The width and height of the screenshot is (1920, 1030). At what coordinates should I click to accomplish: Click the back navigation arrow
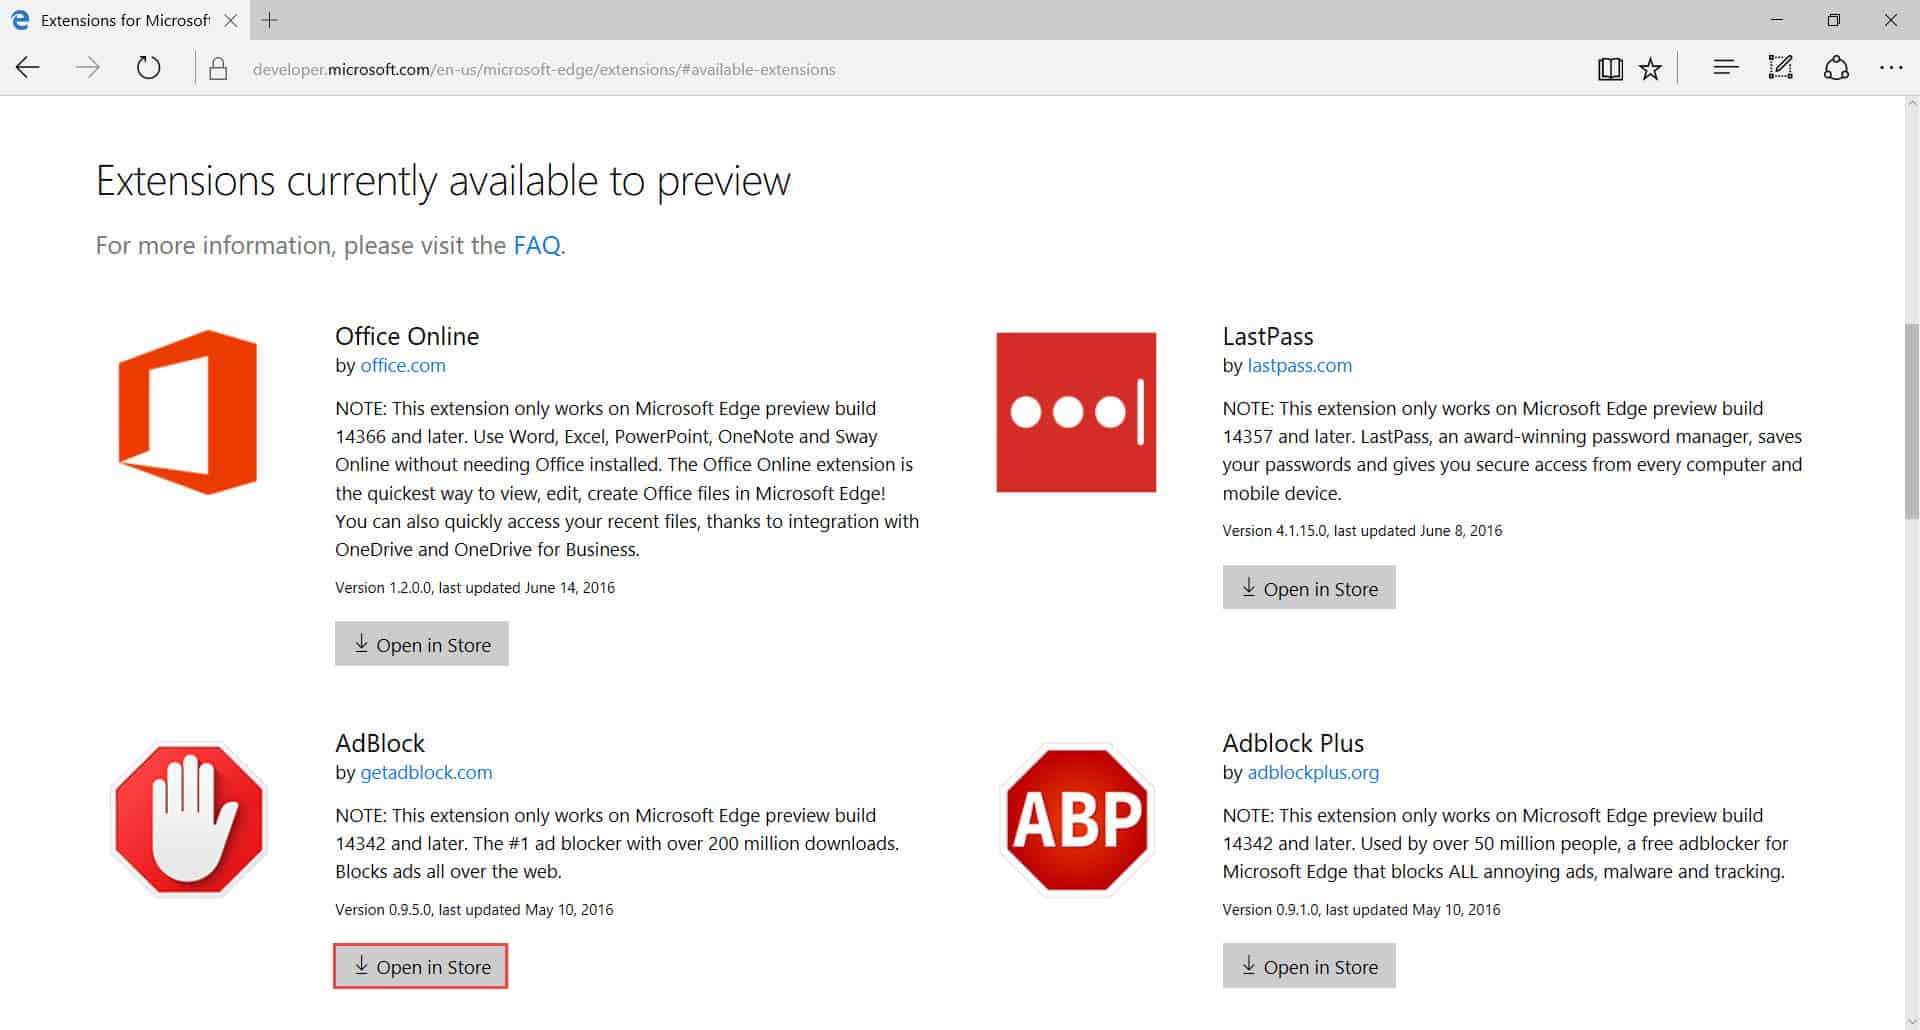[x=28, y=68]
